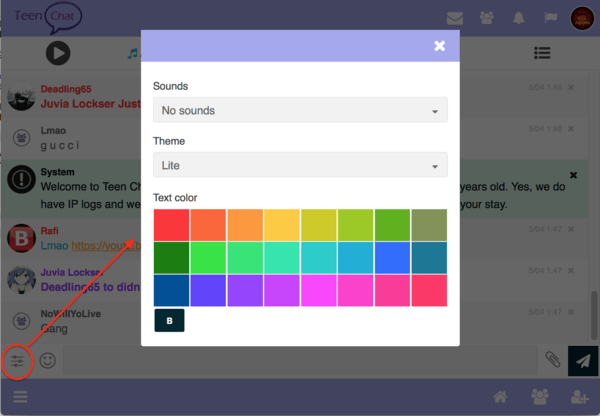The height and width of the screenshot is (416, 600).
Task: Open the friends group icon in header
Action: (x=487, y=18)
